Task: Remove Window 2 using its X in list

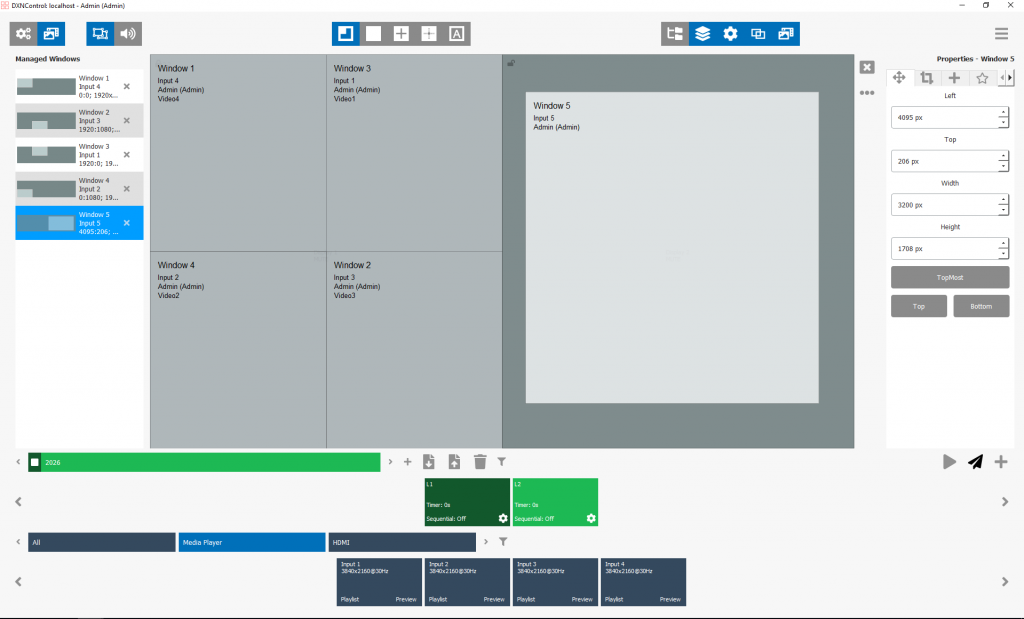Action: tap(126, 121)
